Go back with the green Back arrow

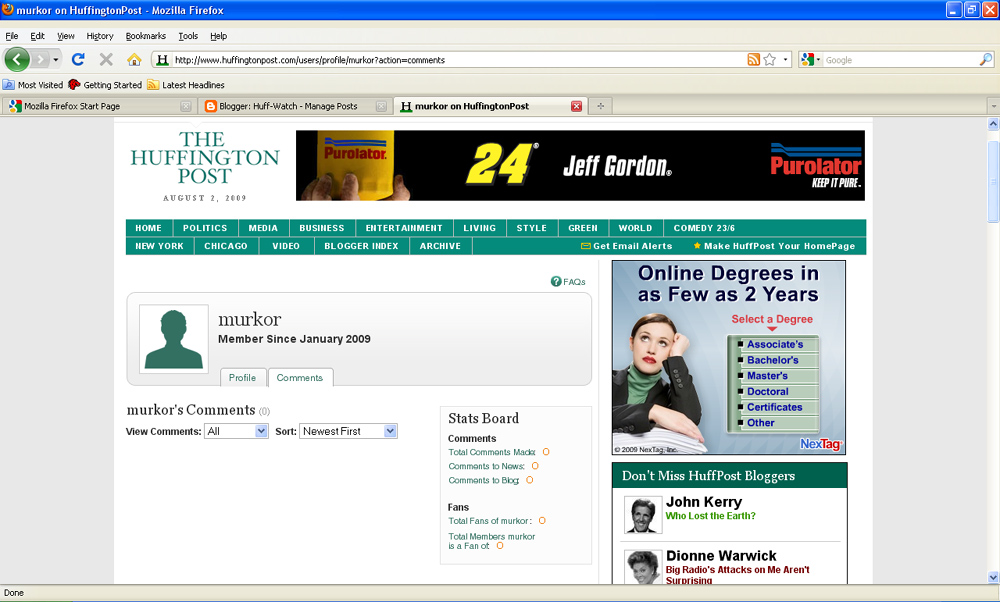pos(17,60)
